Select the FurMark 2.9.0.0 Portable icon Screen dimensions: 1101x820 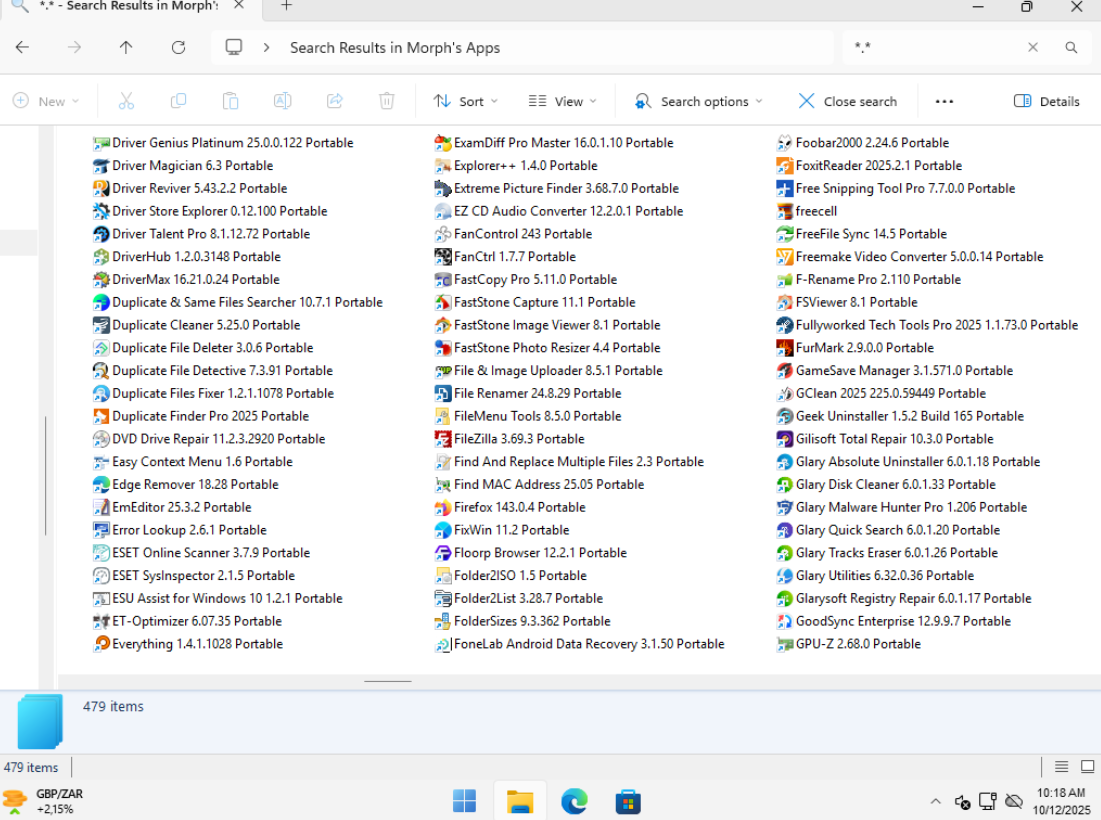click(786, 348)
